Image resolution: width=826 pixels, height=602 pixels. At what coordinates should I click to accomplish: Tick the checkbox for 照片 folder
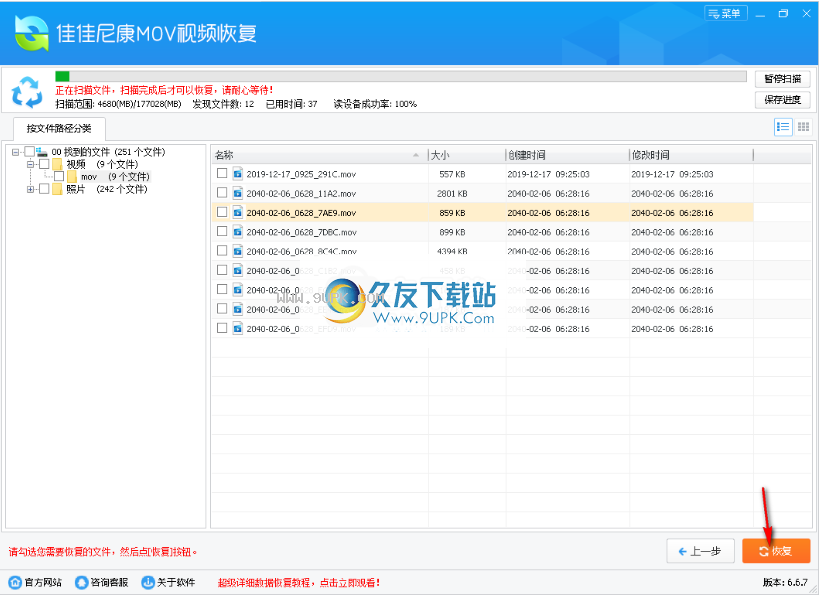point(44,189)
